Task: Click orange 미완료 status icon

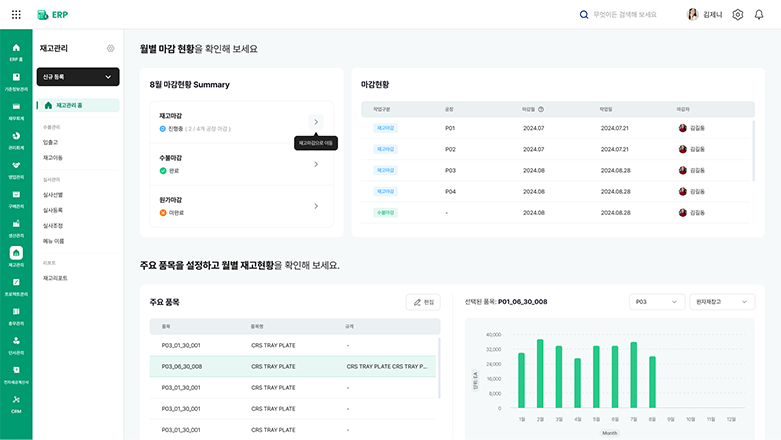Action: (163, 213)
